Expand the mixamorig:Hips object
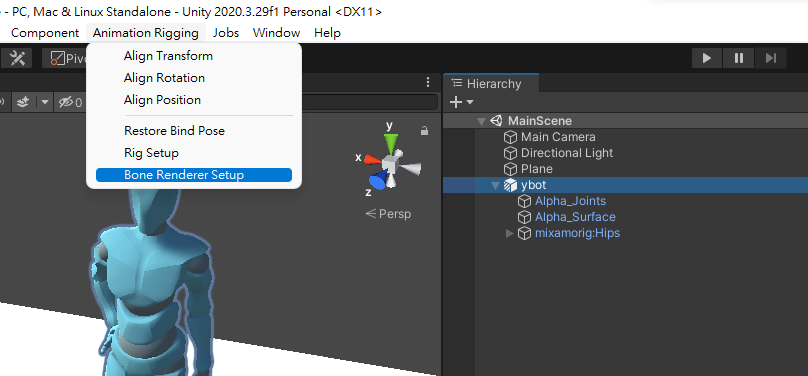Image resolution: width=808 pixels, height=376 pixels. (510, 233)
